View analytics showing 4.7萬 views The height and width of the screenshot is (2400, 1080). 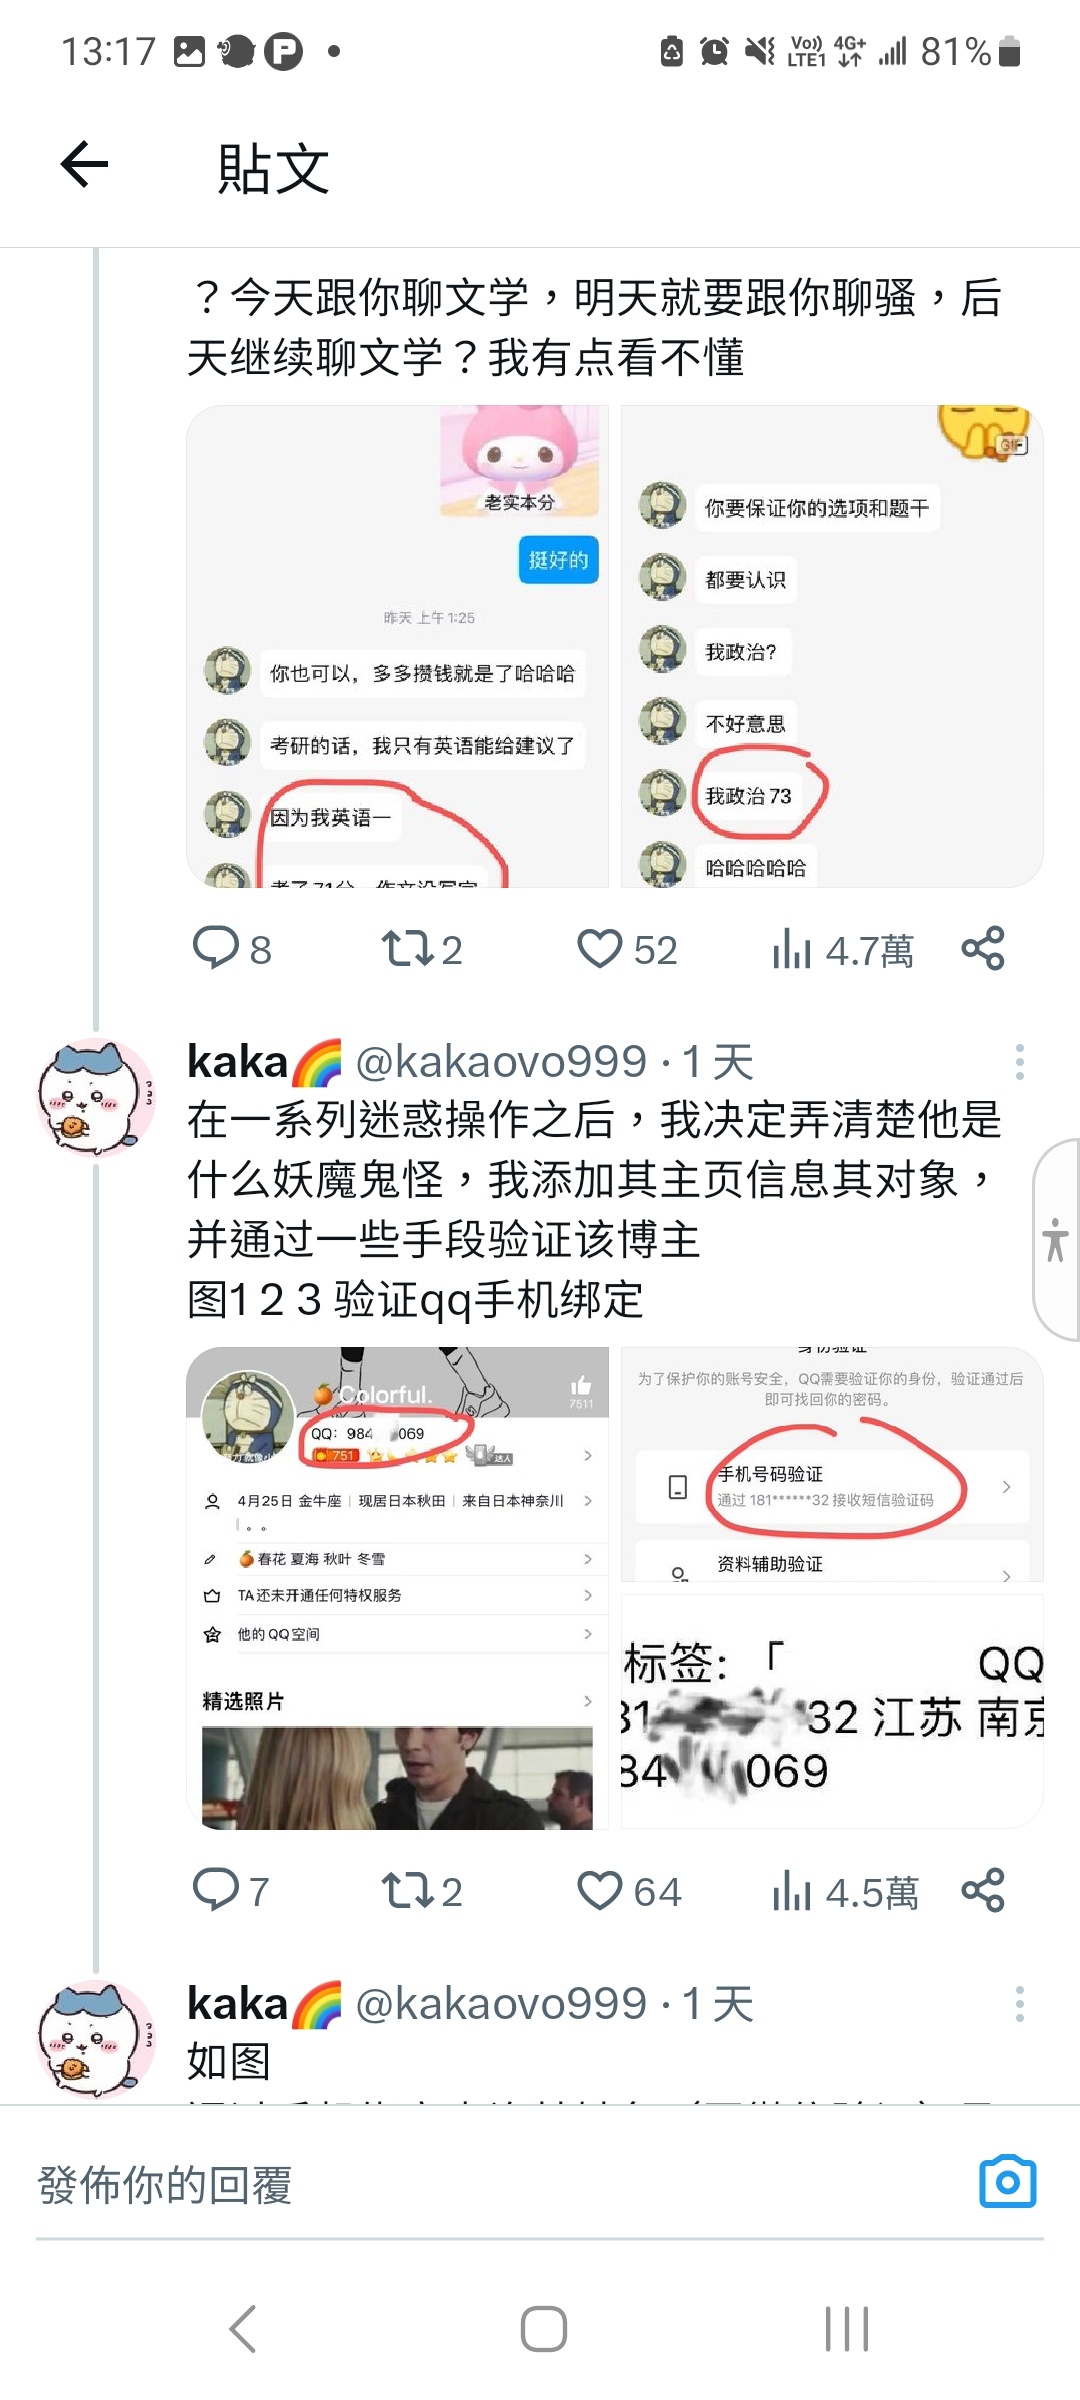pyautogui.click(x=843, y=950)
